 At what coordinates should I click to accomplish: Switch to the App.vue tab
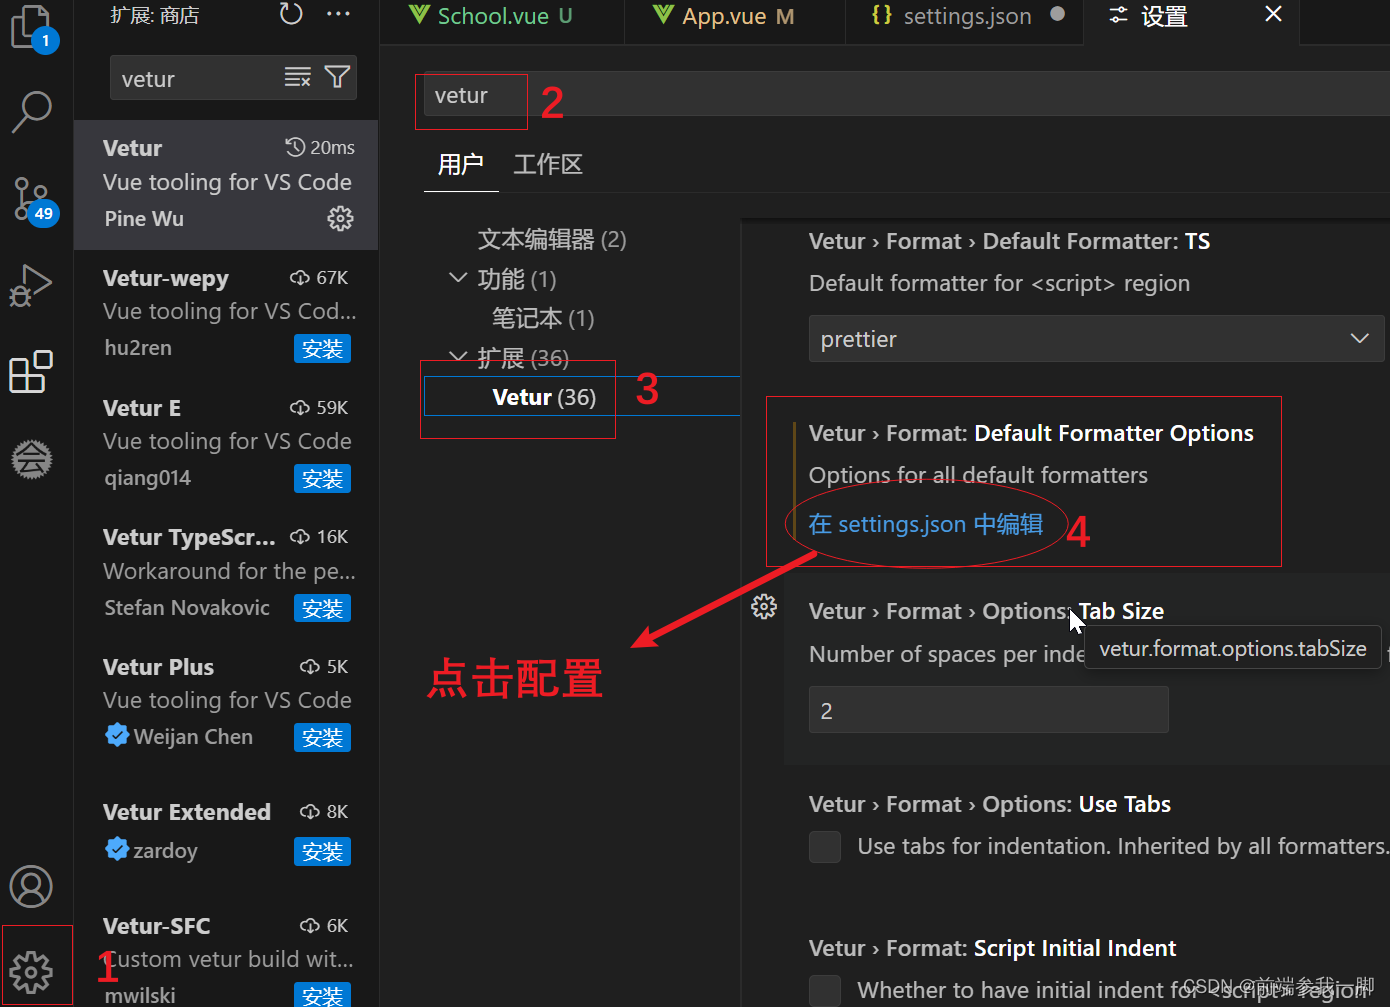[724, 15]
